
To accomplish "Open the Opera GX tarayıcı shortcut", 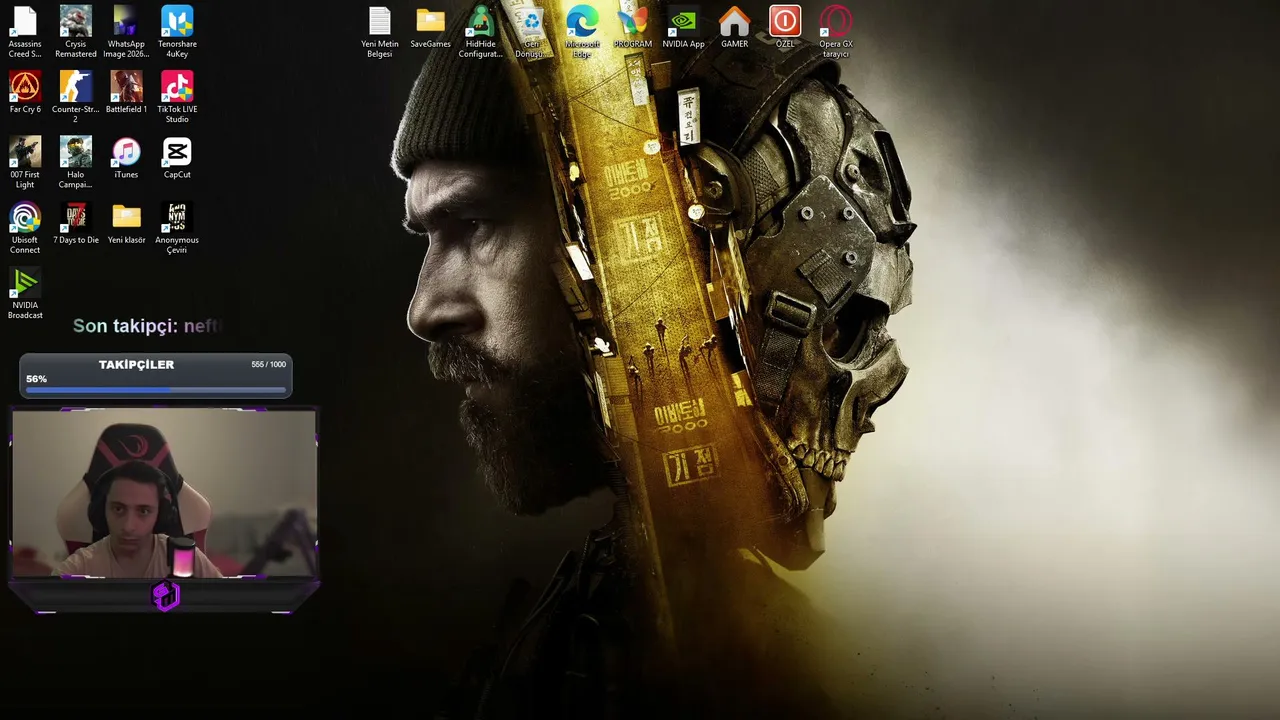I will coord(836,31).
